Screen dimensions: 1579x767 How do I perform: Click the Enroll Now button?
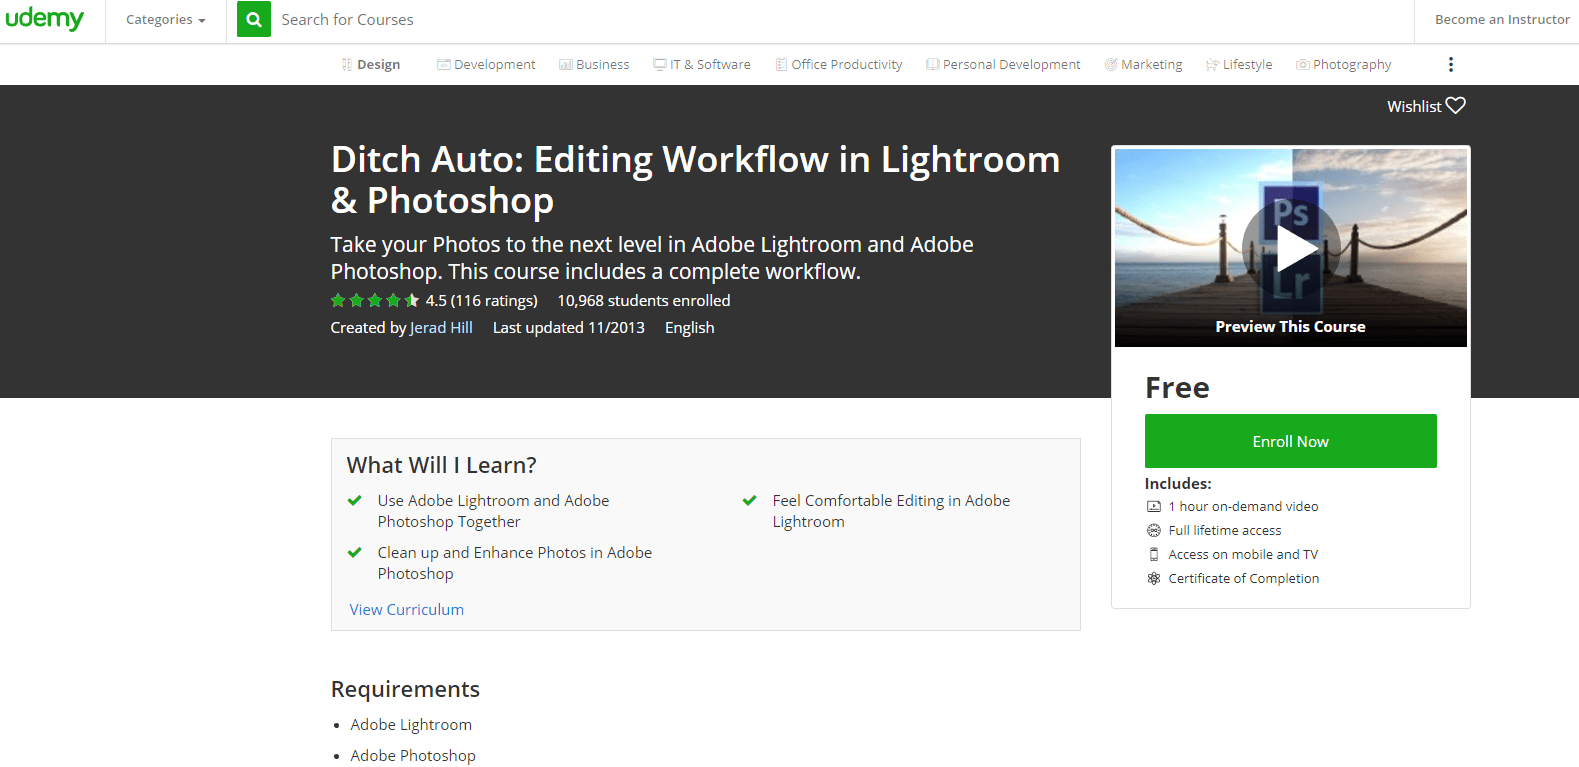pyautogui.click(x=1291, y=441)
